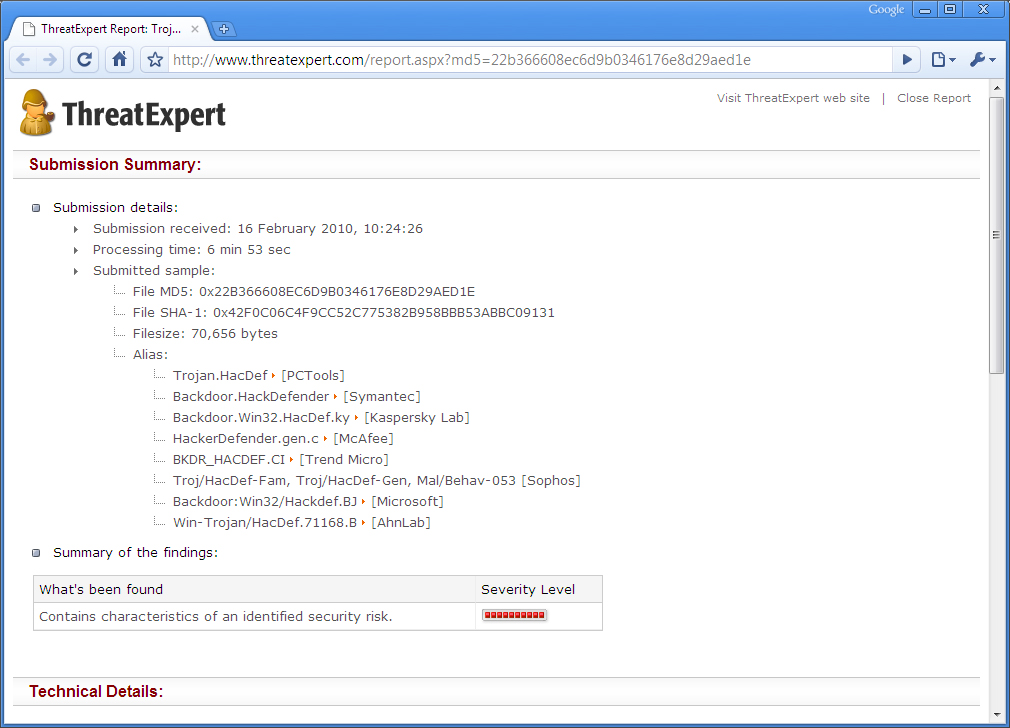Click the Contains characteristics of an identified security risk cell
This screenshot has height=728, width=1010.
pos(254,617)
